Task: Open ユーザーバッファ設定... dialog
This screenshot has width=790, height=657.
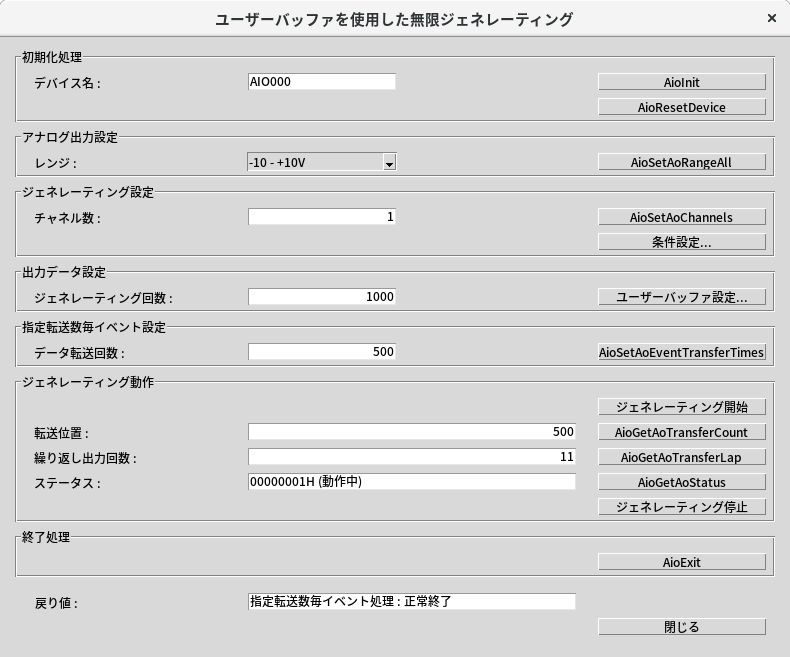Action: click(682, 297)
